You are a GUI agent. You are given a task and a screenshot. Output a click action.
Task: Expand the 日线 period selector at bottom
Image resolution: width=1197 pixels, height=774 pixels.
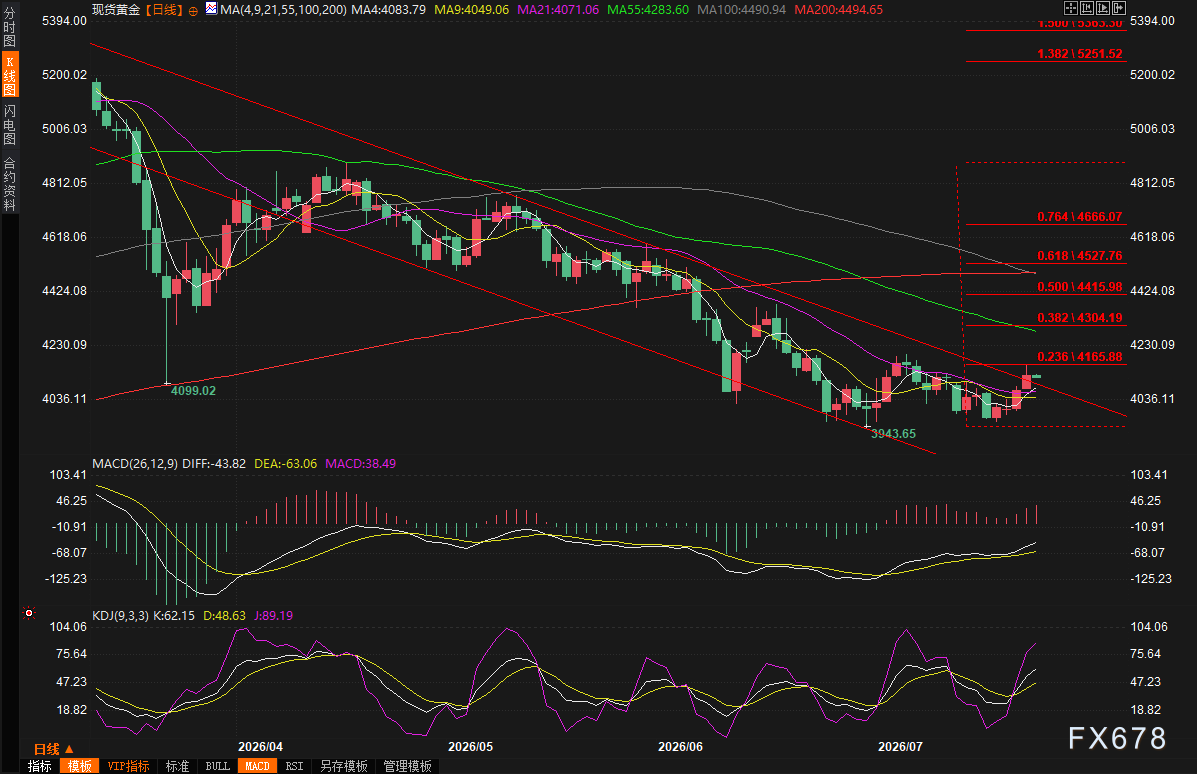pyautogui.click(x=53, y=749)
